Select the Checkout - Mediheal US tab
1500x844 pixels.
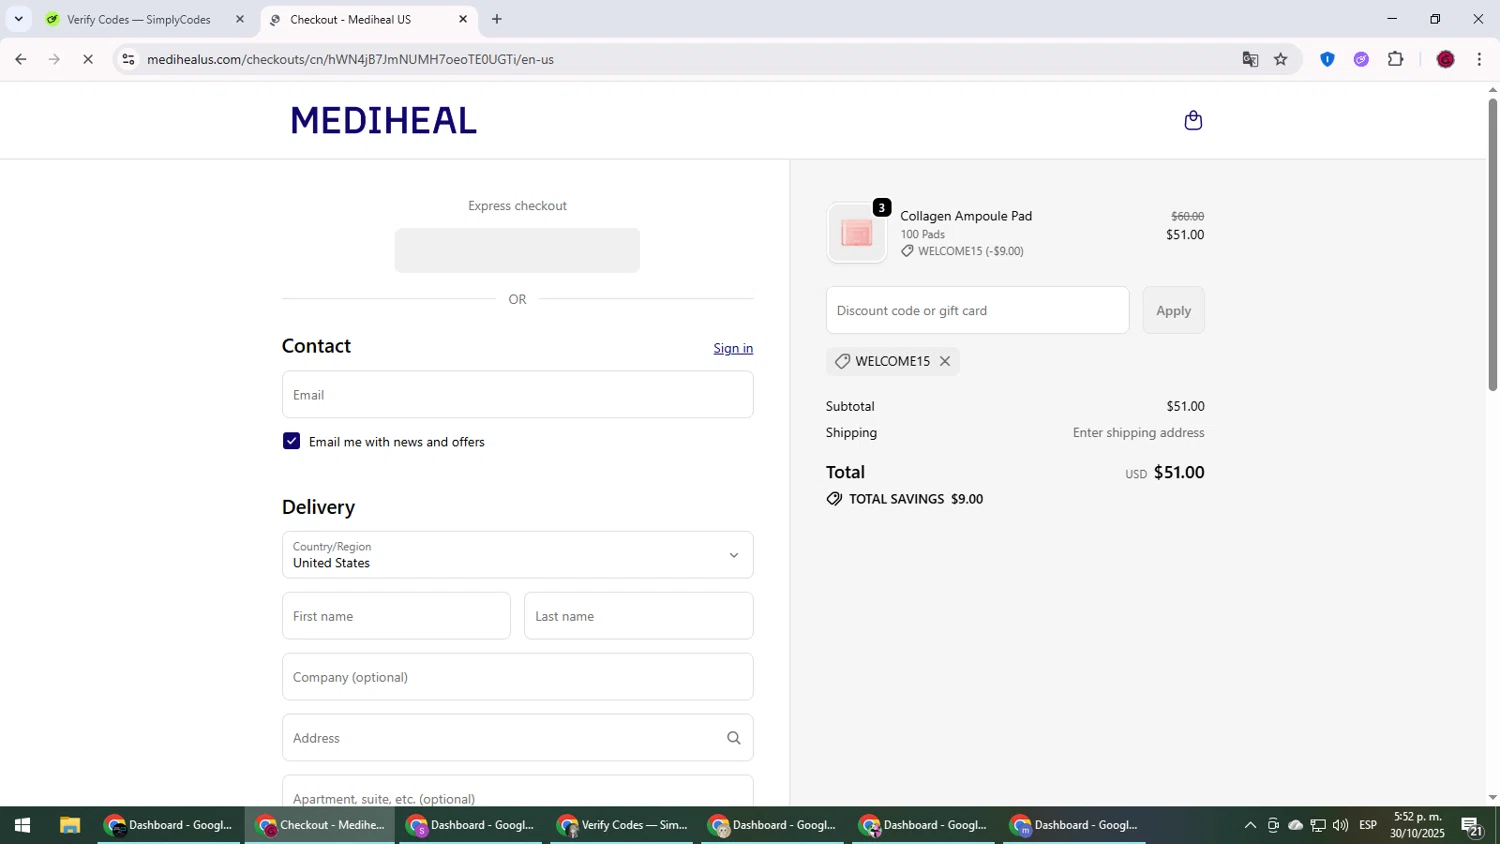(369, 19)
